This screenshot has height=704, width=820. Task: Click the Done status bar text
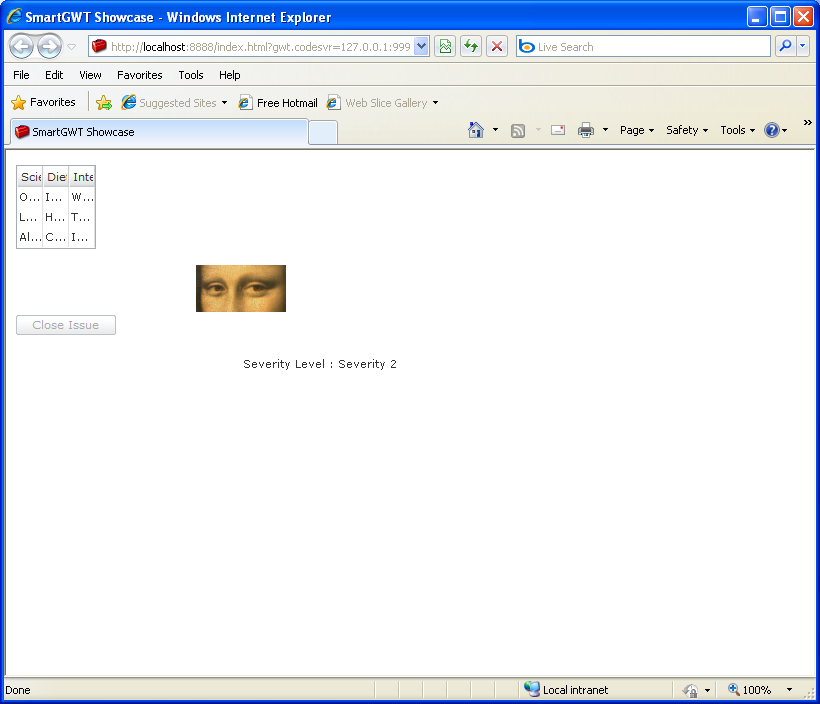click(x=18, y=690)
